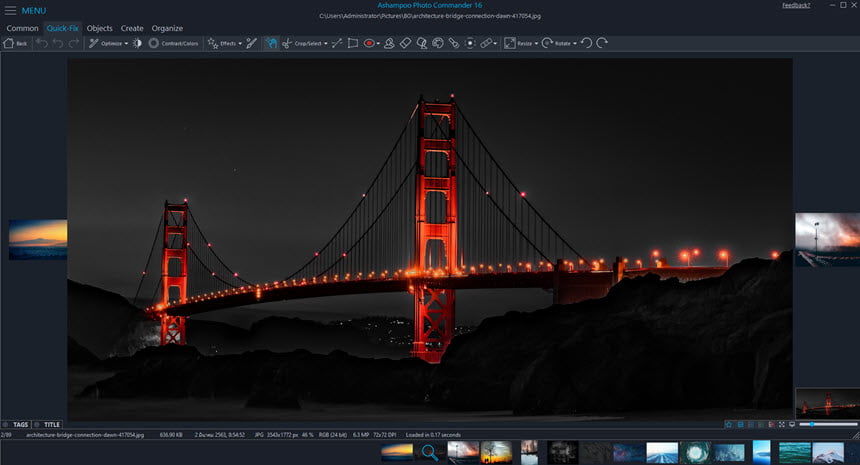Click the 'Loaded in 0.17 seconds' status text
Screen dimensions: 860x465
pos(433,435)
